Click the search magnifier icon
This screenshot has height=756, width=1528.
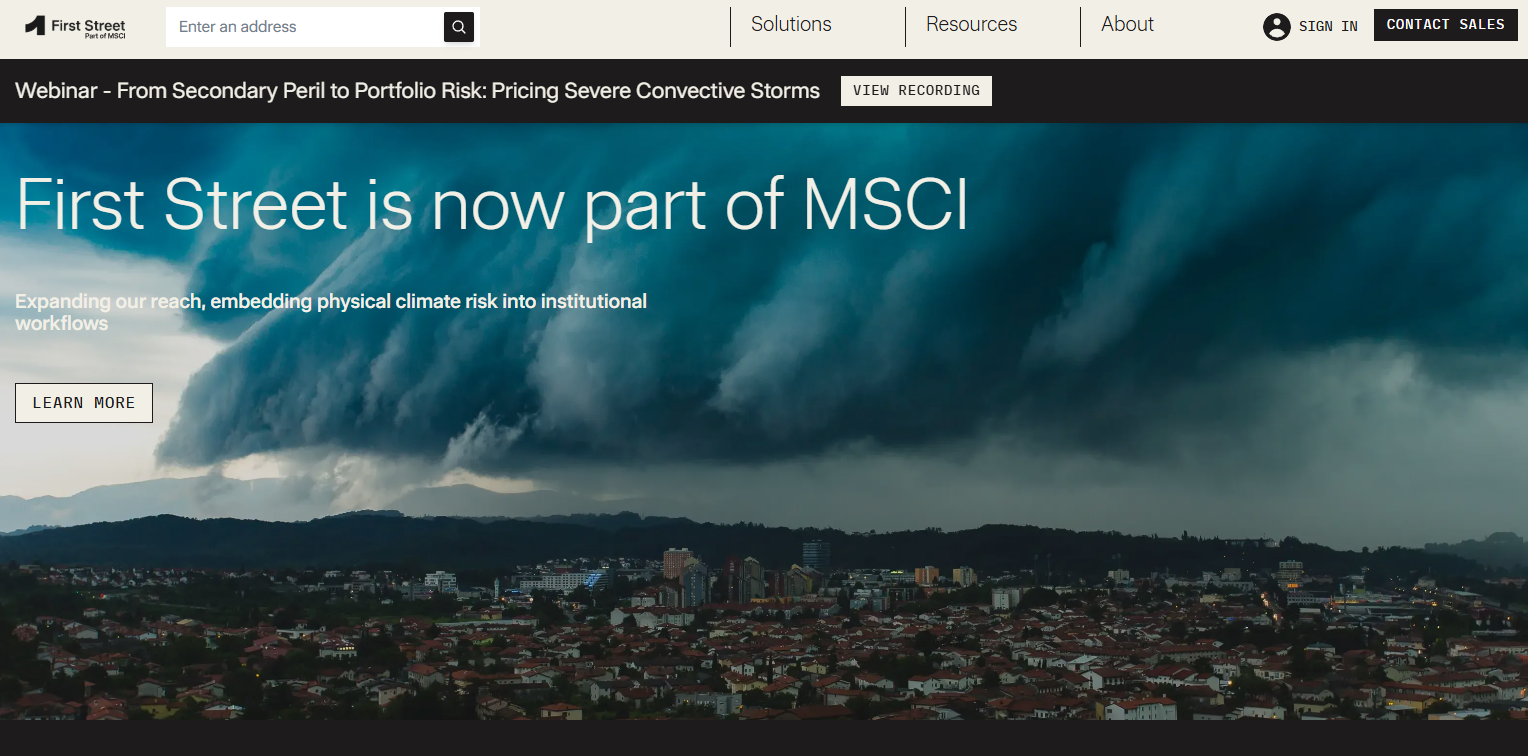click(x=459, y=27)
